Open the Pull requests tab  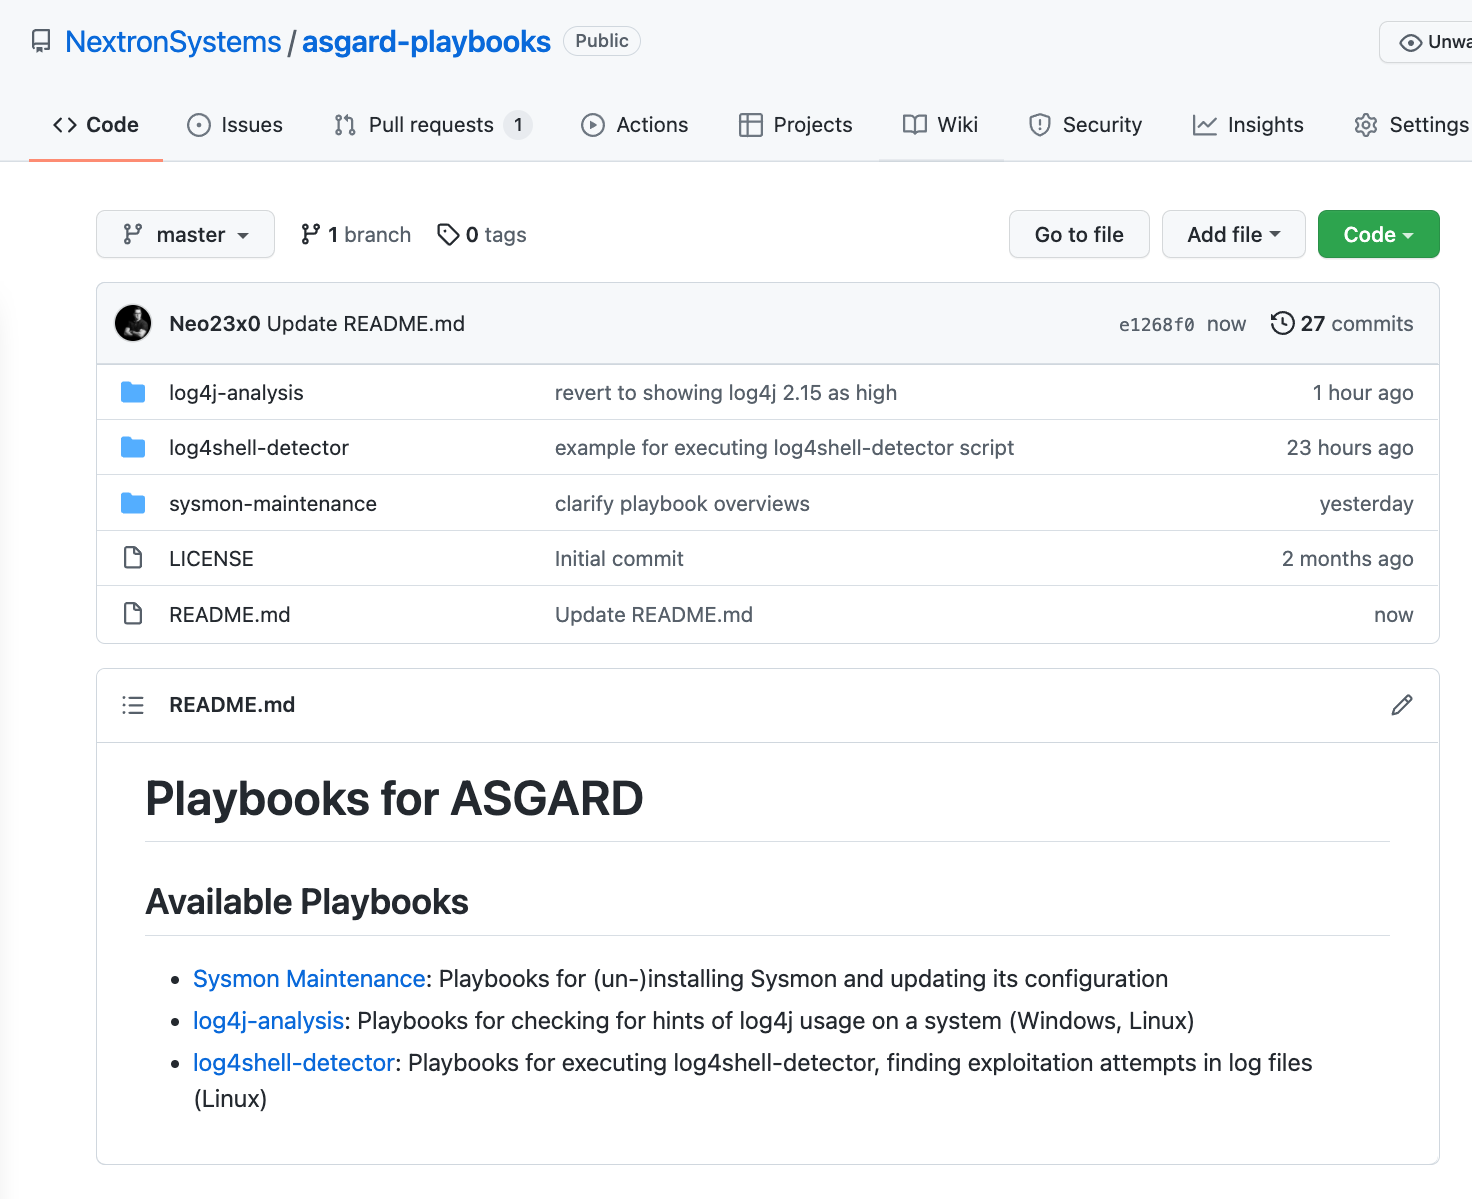coord(431,125)
